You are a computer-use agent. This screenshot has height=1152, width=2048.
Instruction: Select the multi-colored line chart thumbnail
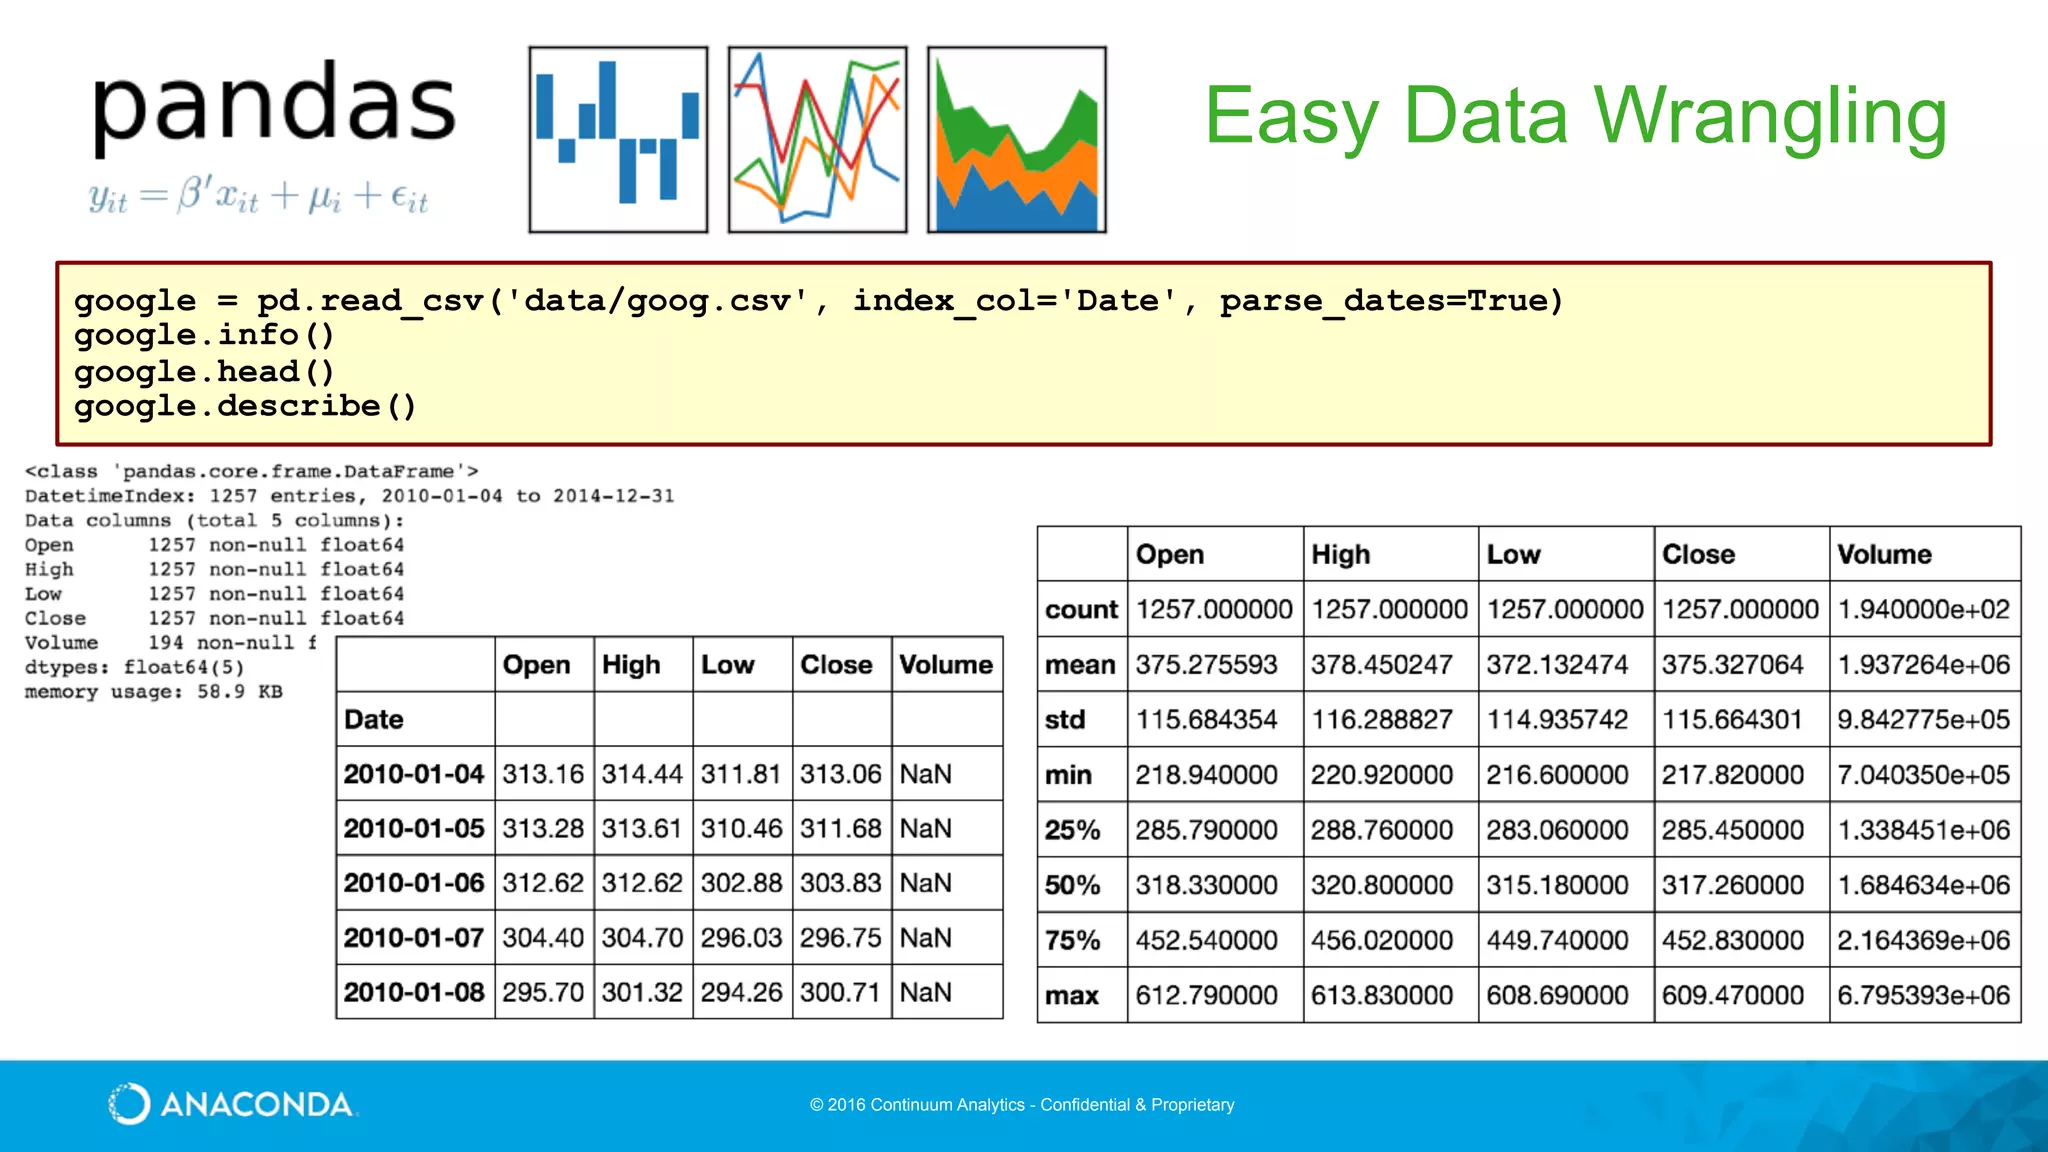[817, 139]
